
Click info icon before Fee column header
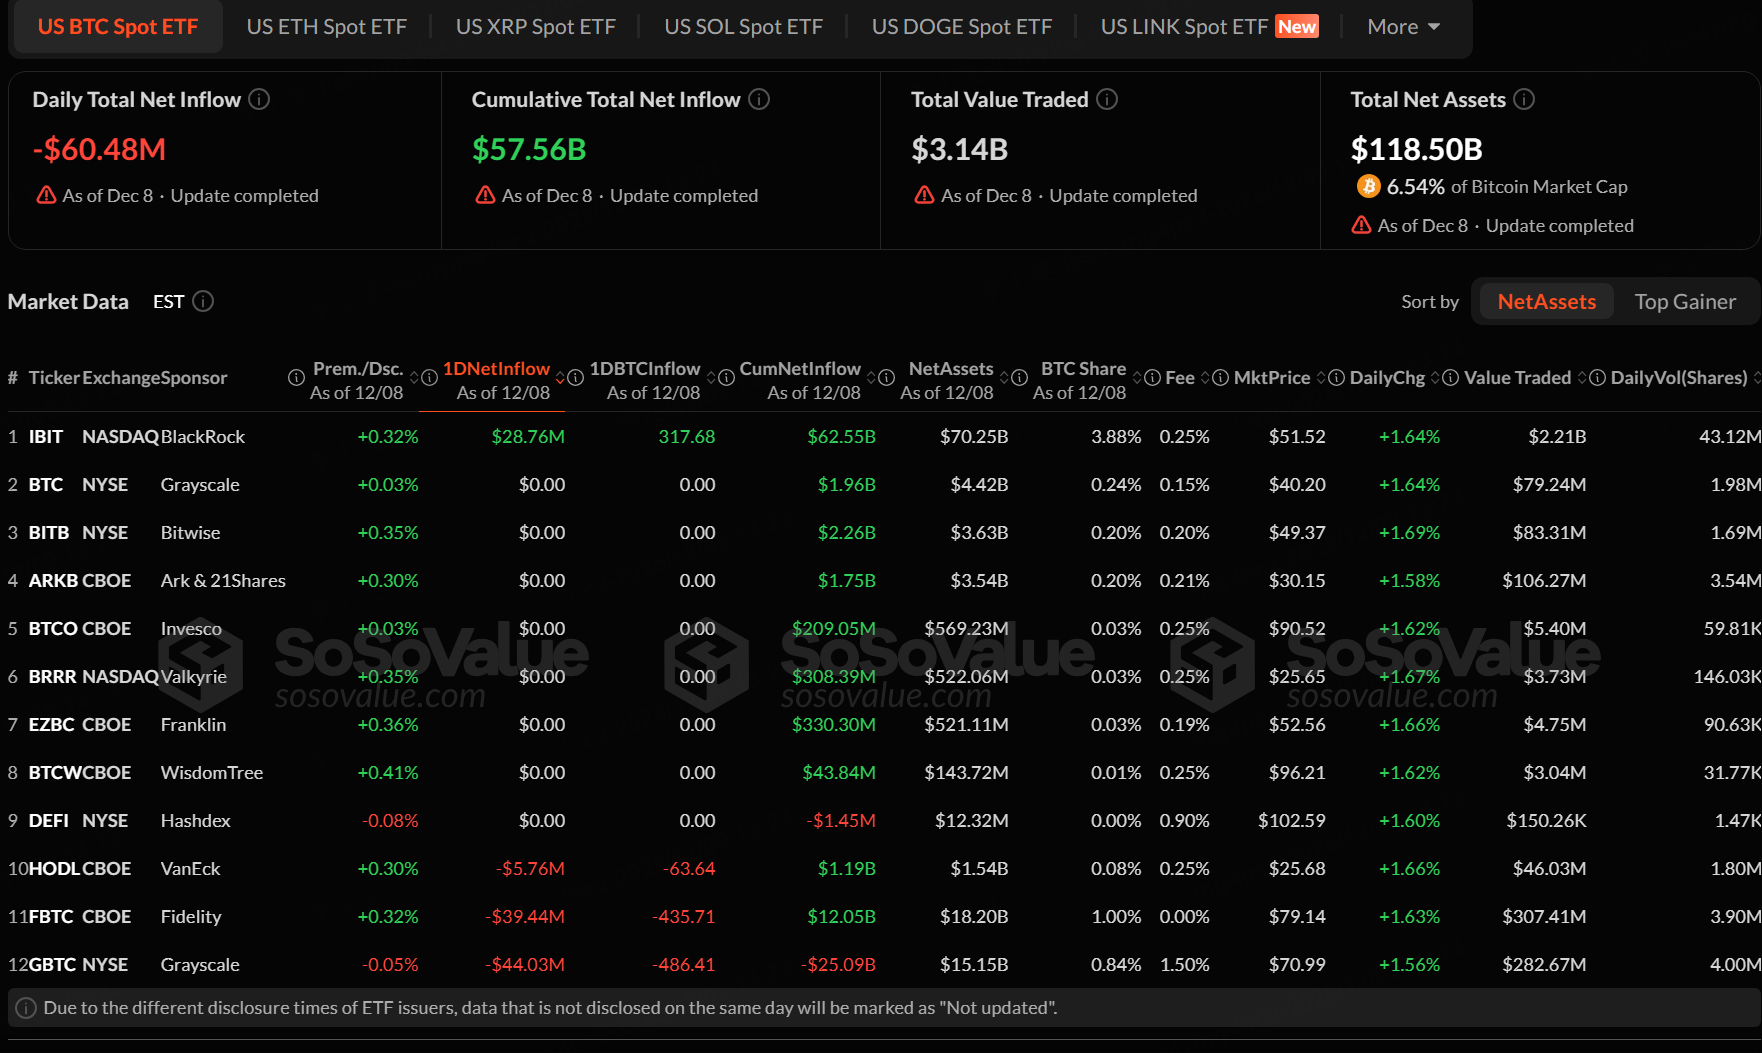click(x=1152, y=378)
